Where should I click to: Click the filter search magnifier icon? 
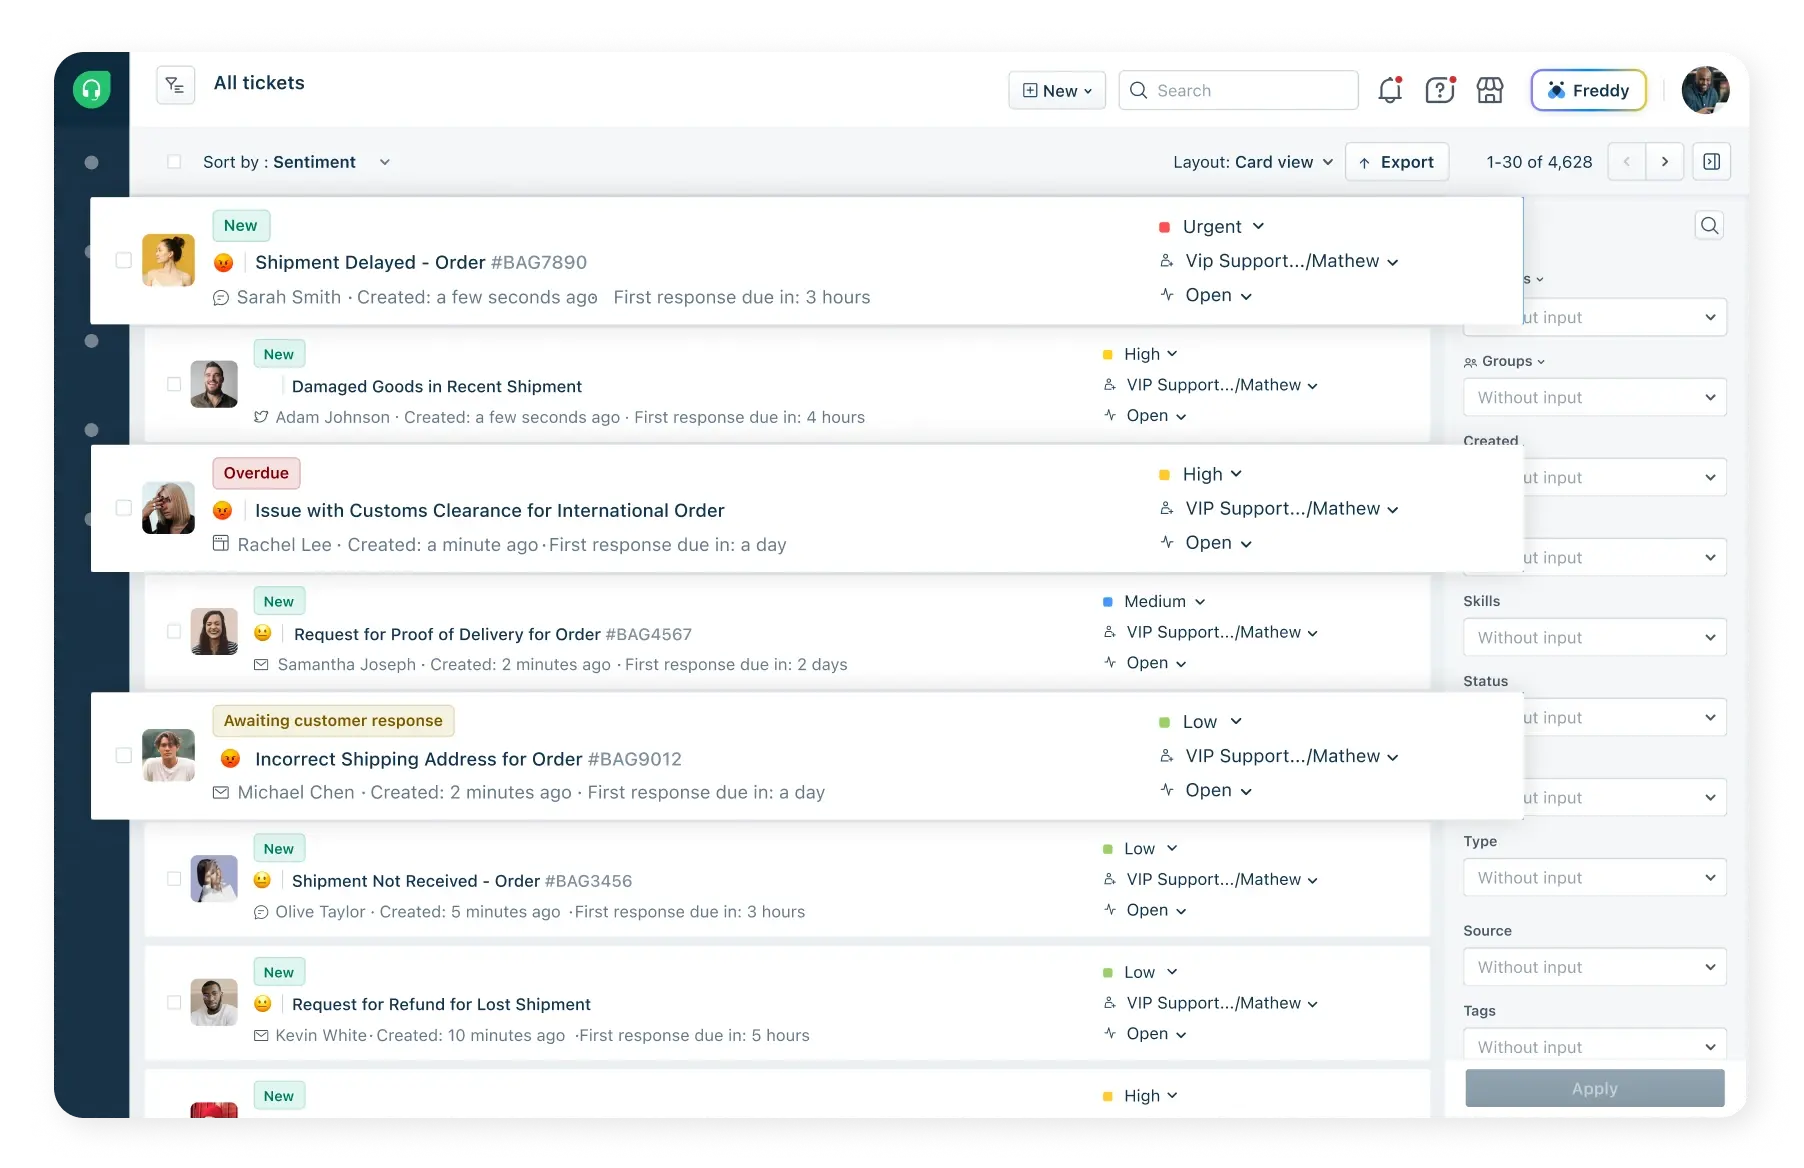1709,226
